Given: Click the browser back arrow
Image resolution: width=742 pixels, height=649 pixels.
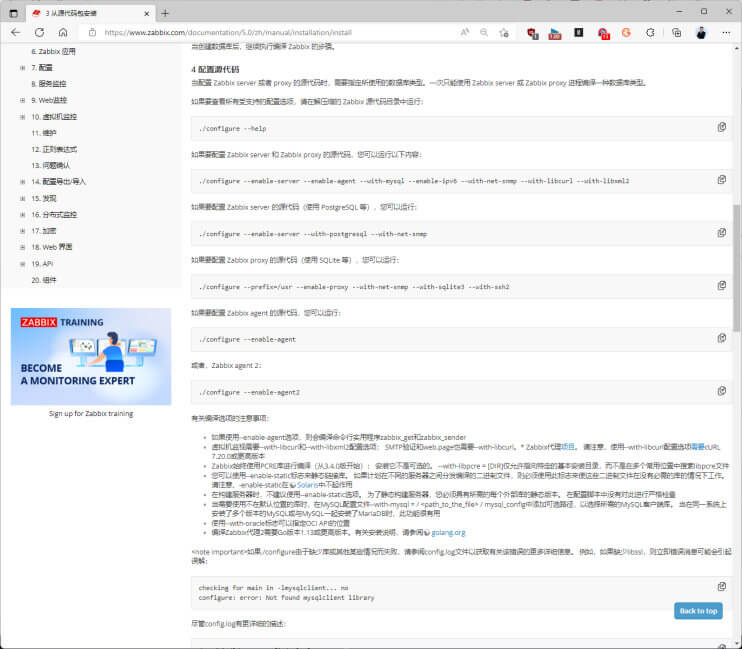Looking at the screenshot, I should (x=16, y=32).
